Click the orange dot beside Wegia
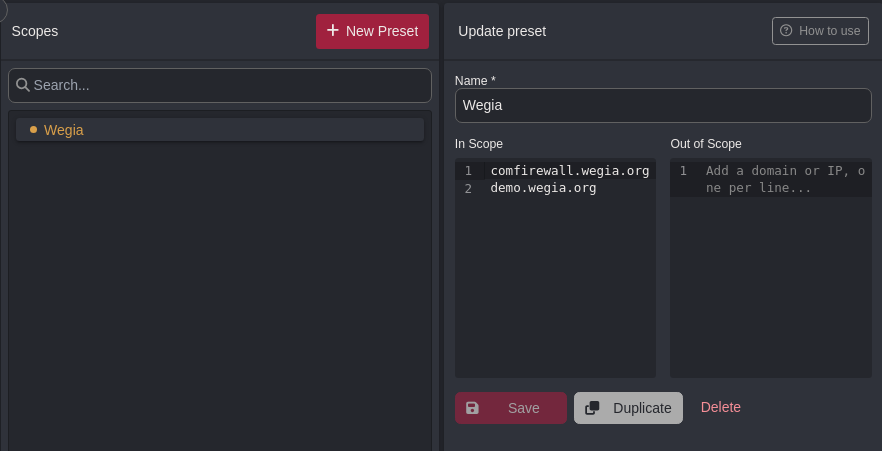882x451 pixels. [33, 130]
